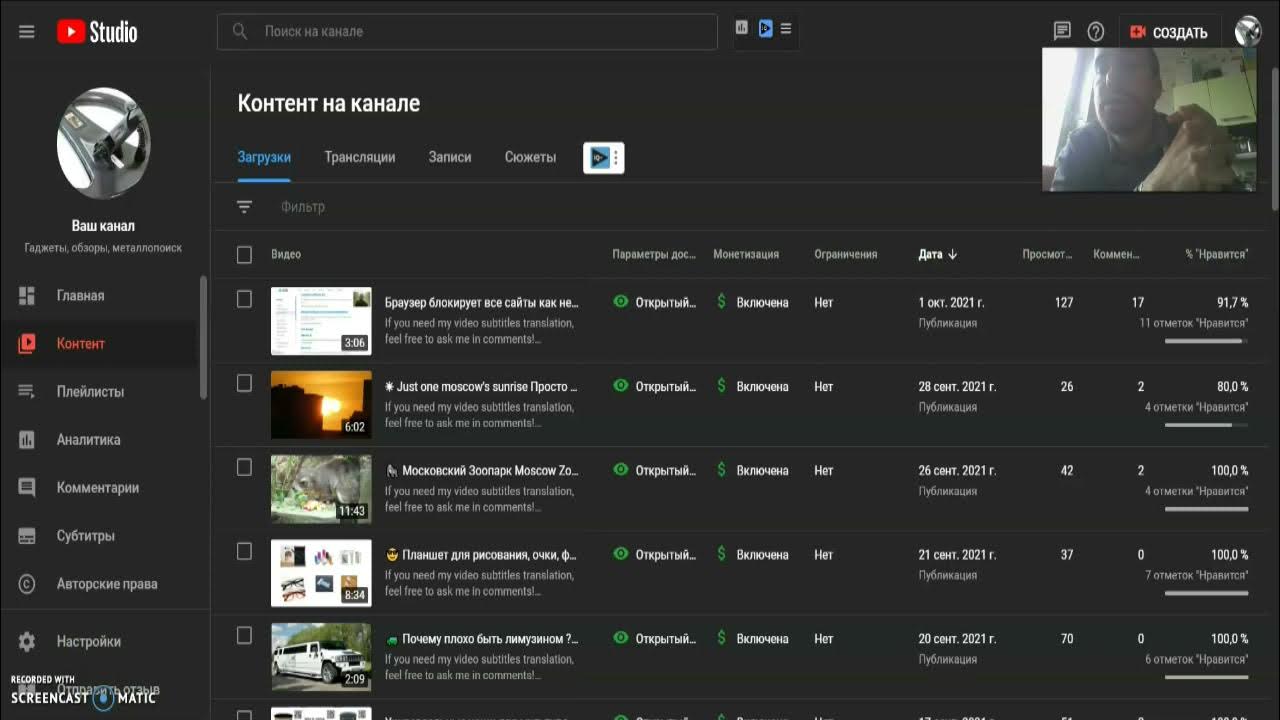
Task: Click the Аналитика chart icon
Action: [x=27, y=440]
